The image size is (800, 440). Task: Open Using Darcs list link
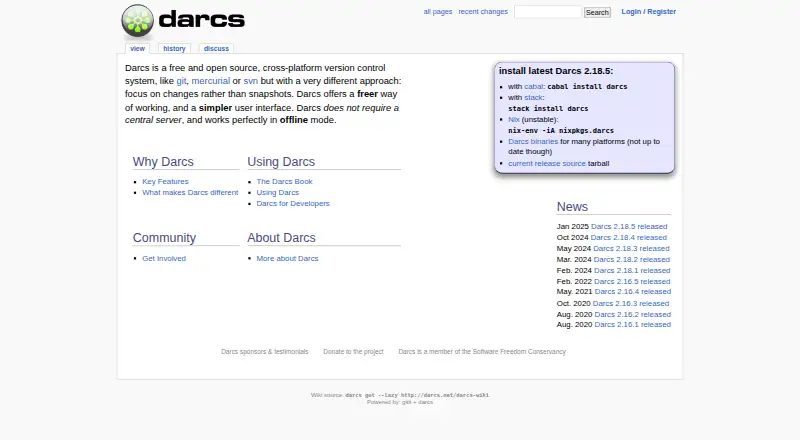click(x=278, y=192)
